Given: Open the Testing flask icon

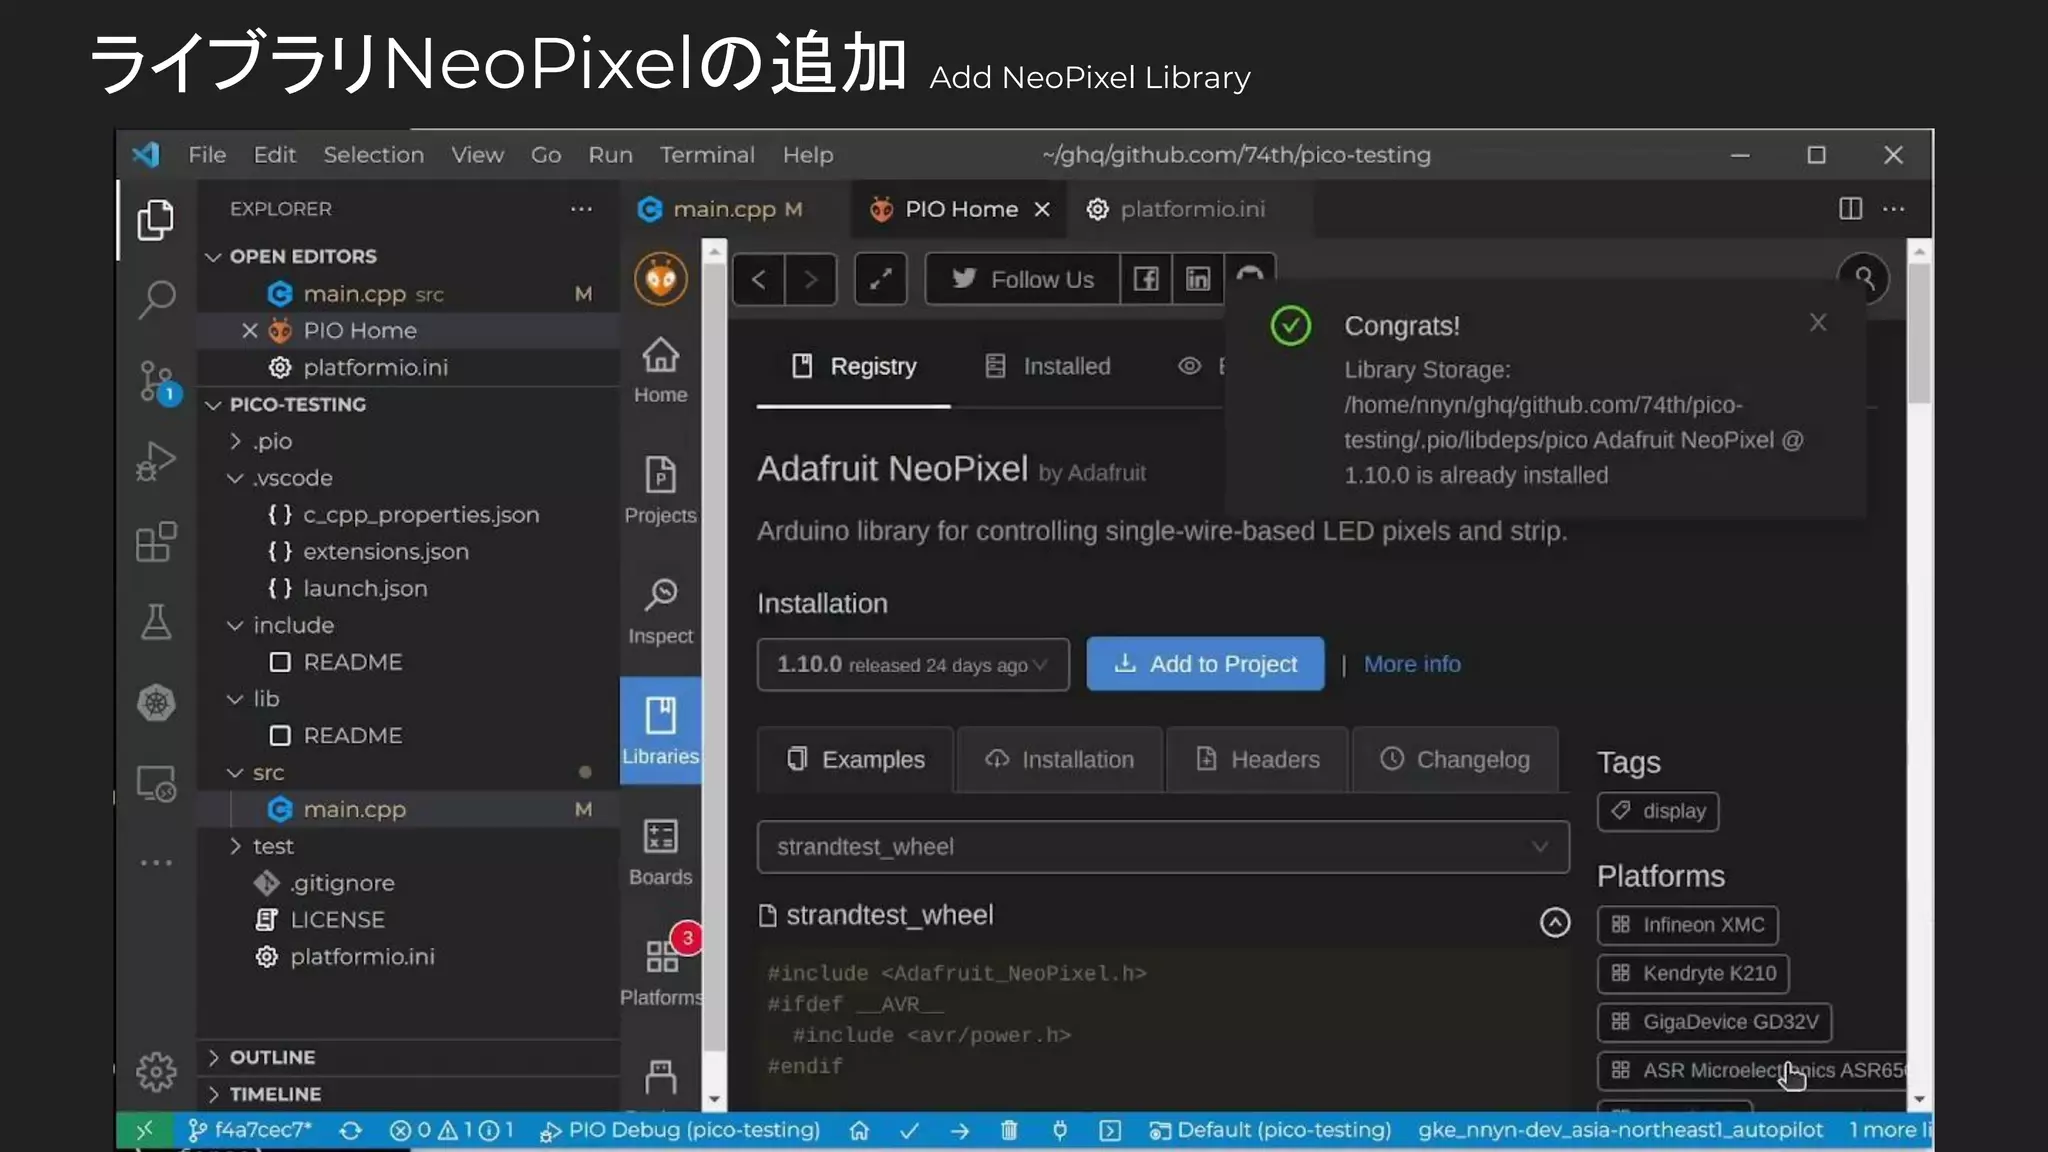Looking at the screenshot, I should point(155,622).
